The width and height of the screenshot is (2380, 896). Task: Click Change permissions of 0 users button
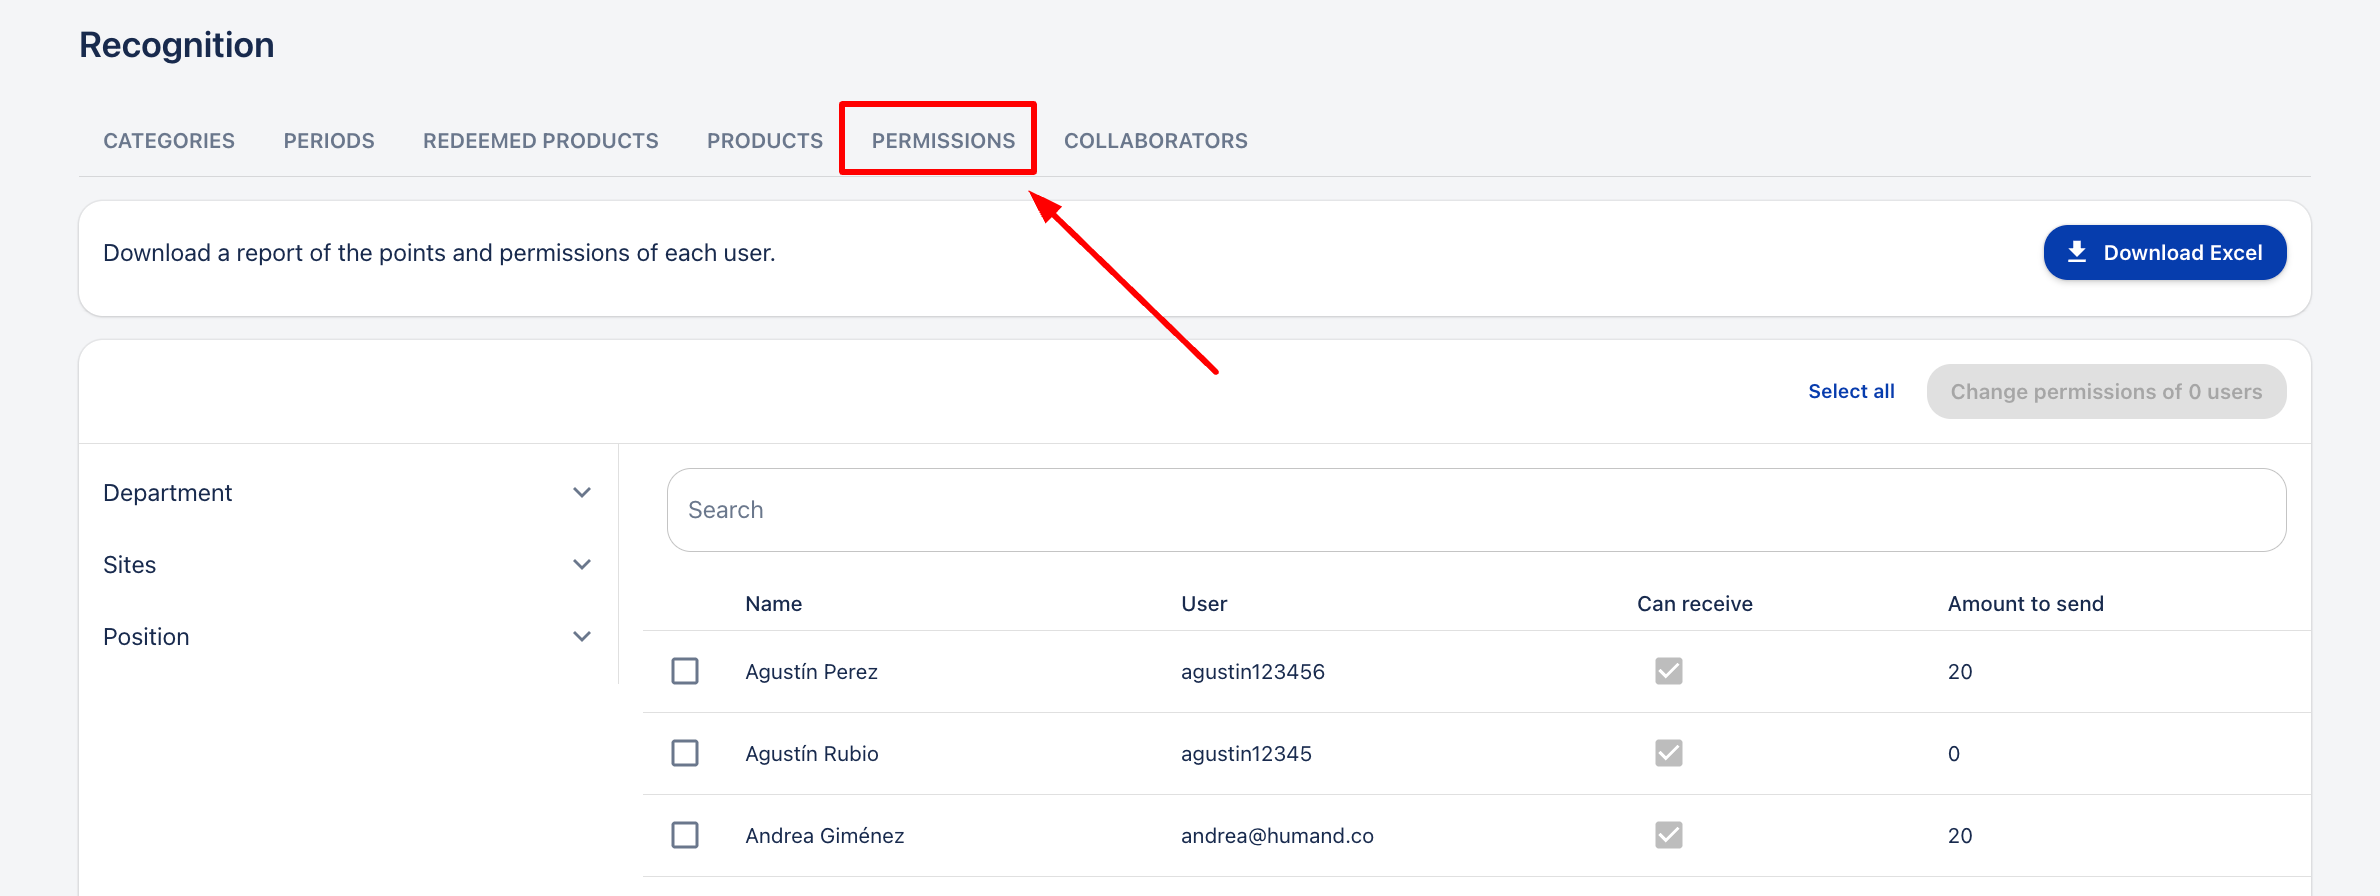coord(2105,391)
